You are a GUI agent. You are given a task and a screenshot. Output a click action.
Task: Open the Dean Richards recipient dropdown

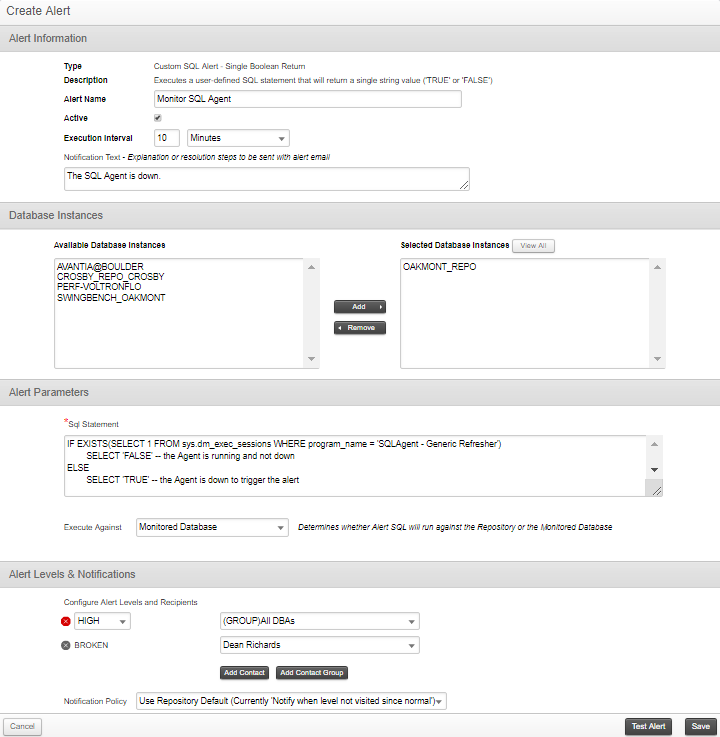pyautogui.click(x=320, y=645)
